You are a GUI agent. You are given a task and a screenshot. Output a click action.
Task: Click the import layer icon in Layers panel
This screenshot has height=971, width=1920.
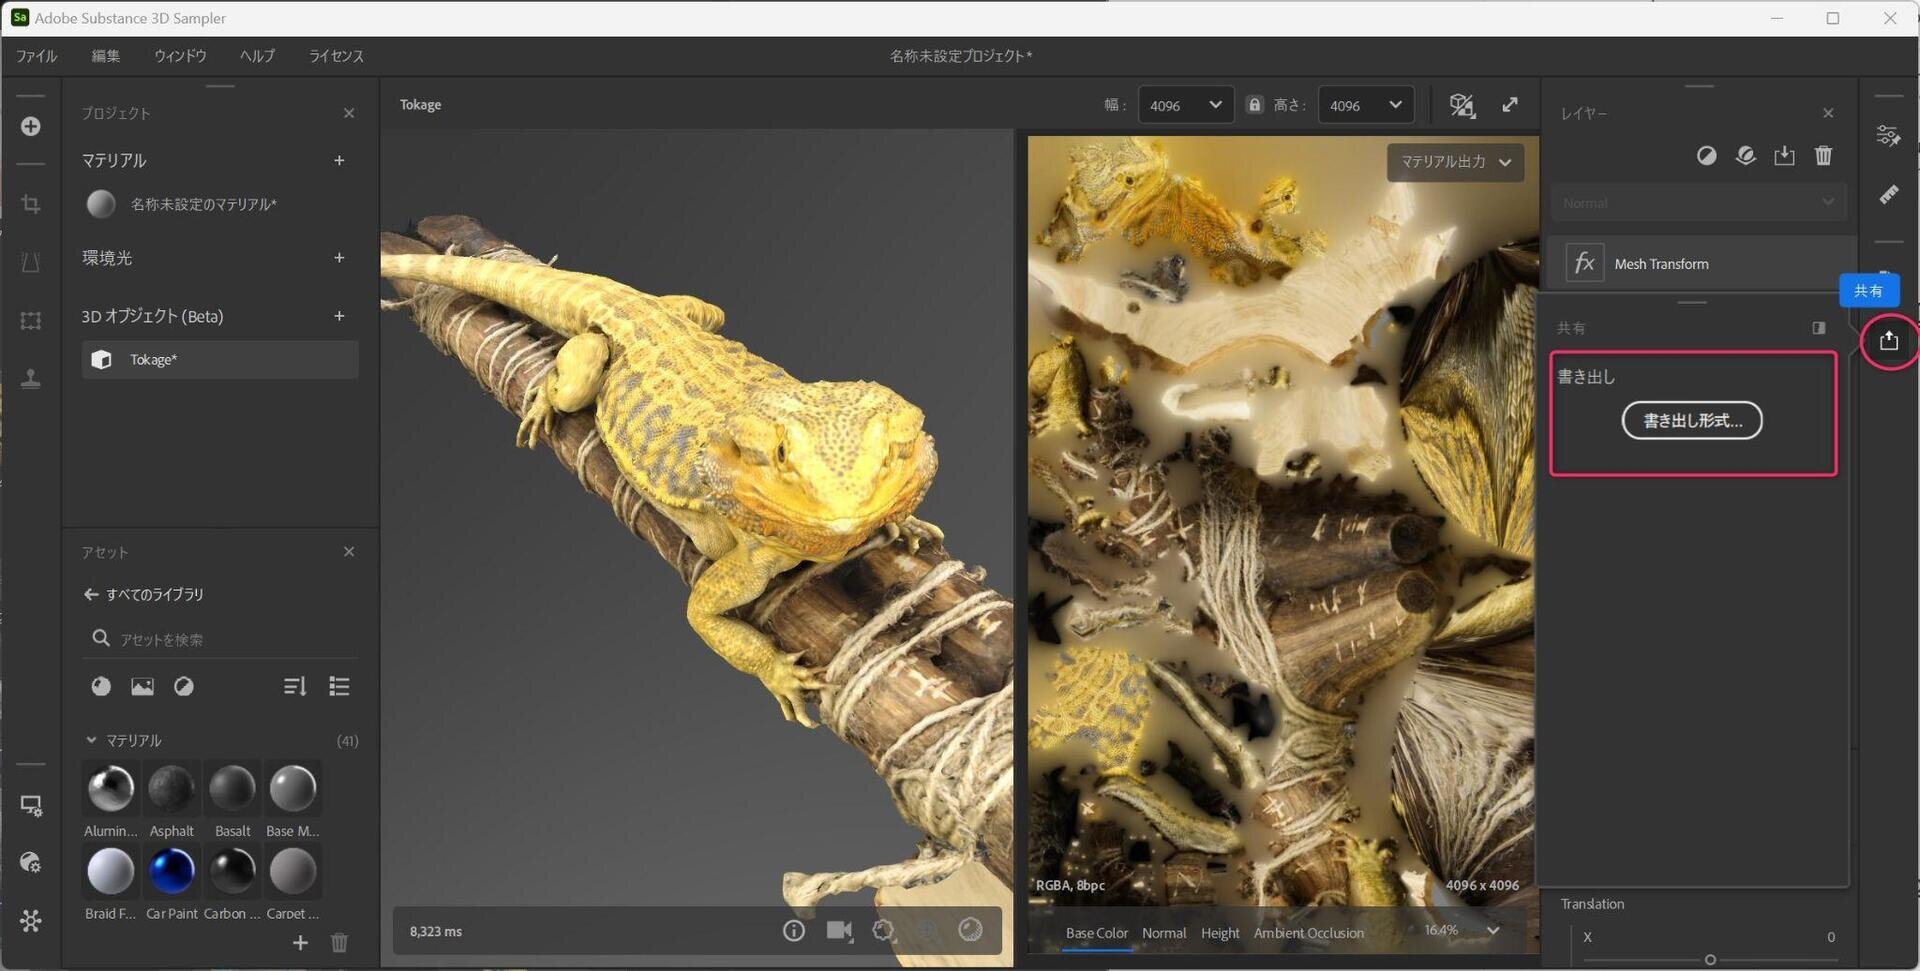point(1784,155)
